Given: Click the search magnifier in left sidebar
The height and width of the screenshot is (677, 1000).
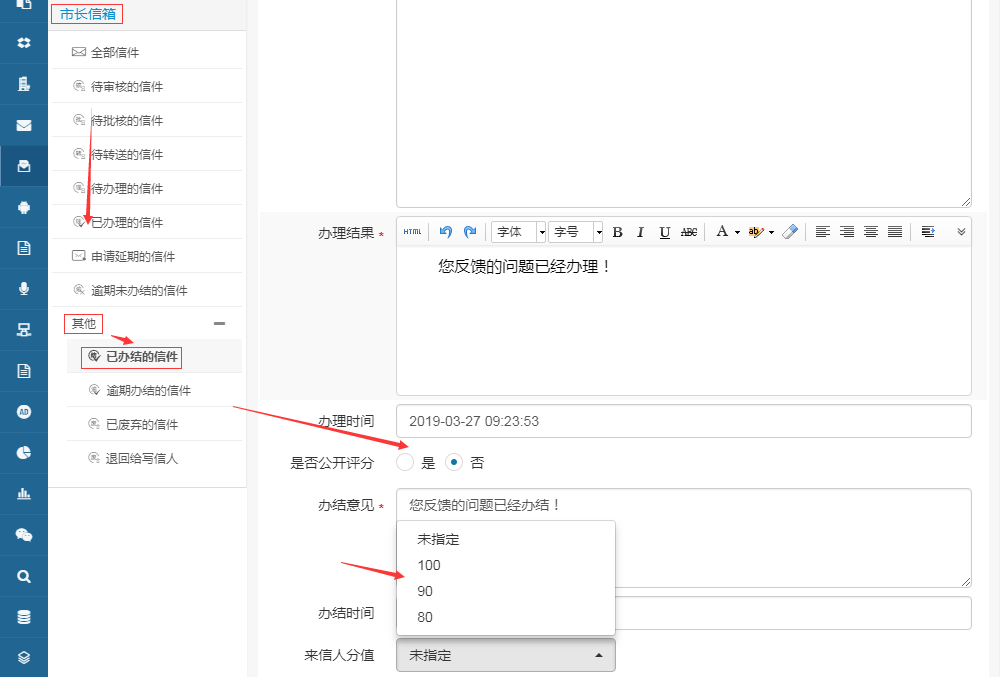Looking at the screenshot, I should click(24, 576).
